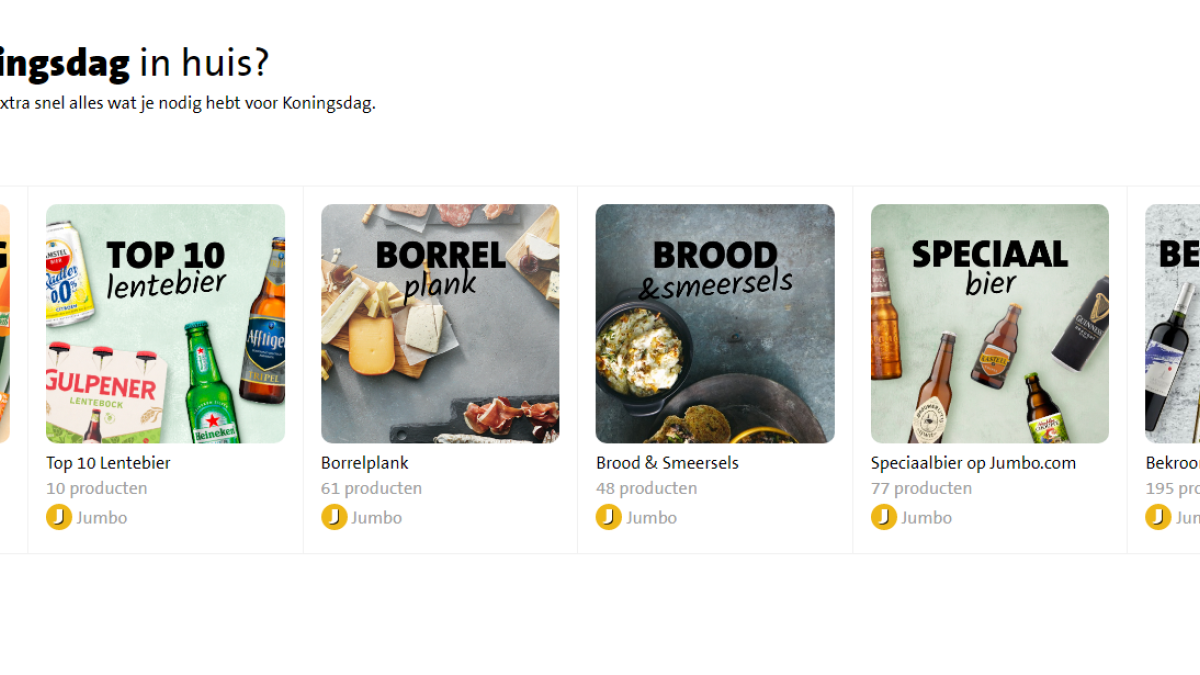Open the Brood & Smeersels title link
This screenshot has height=675, width=1200.
coord(667,463)
